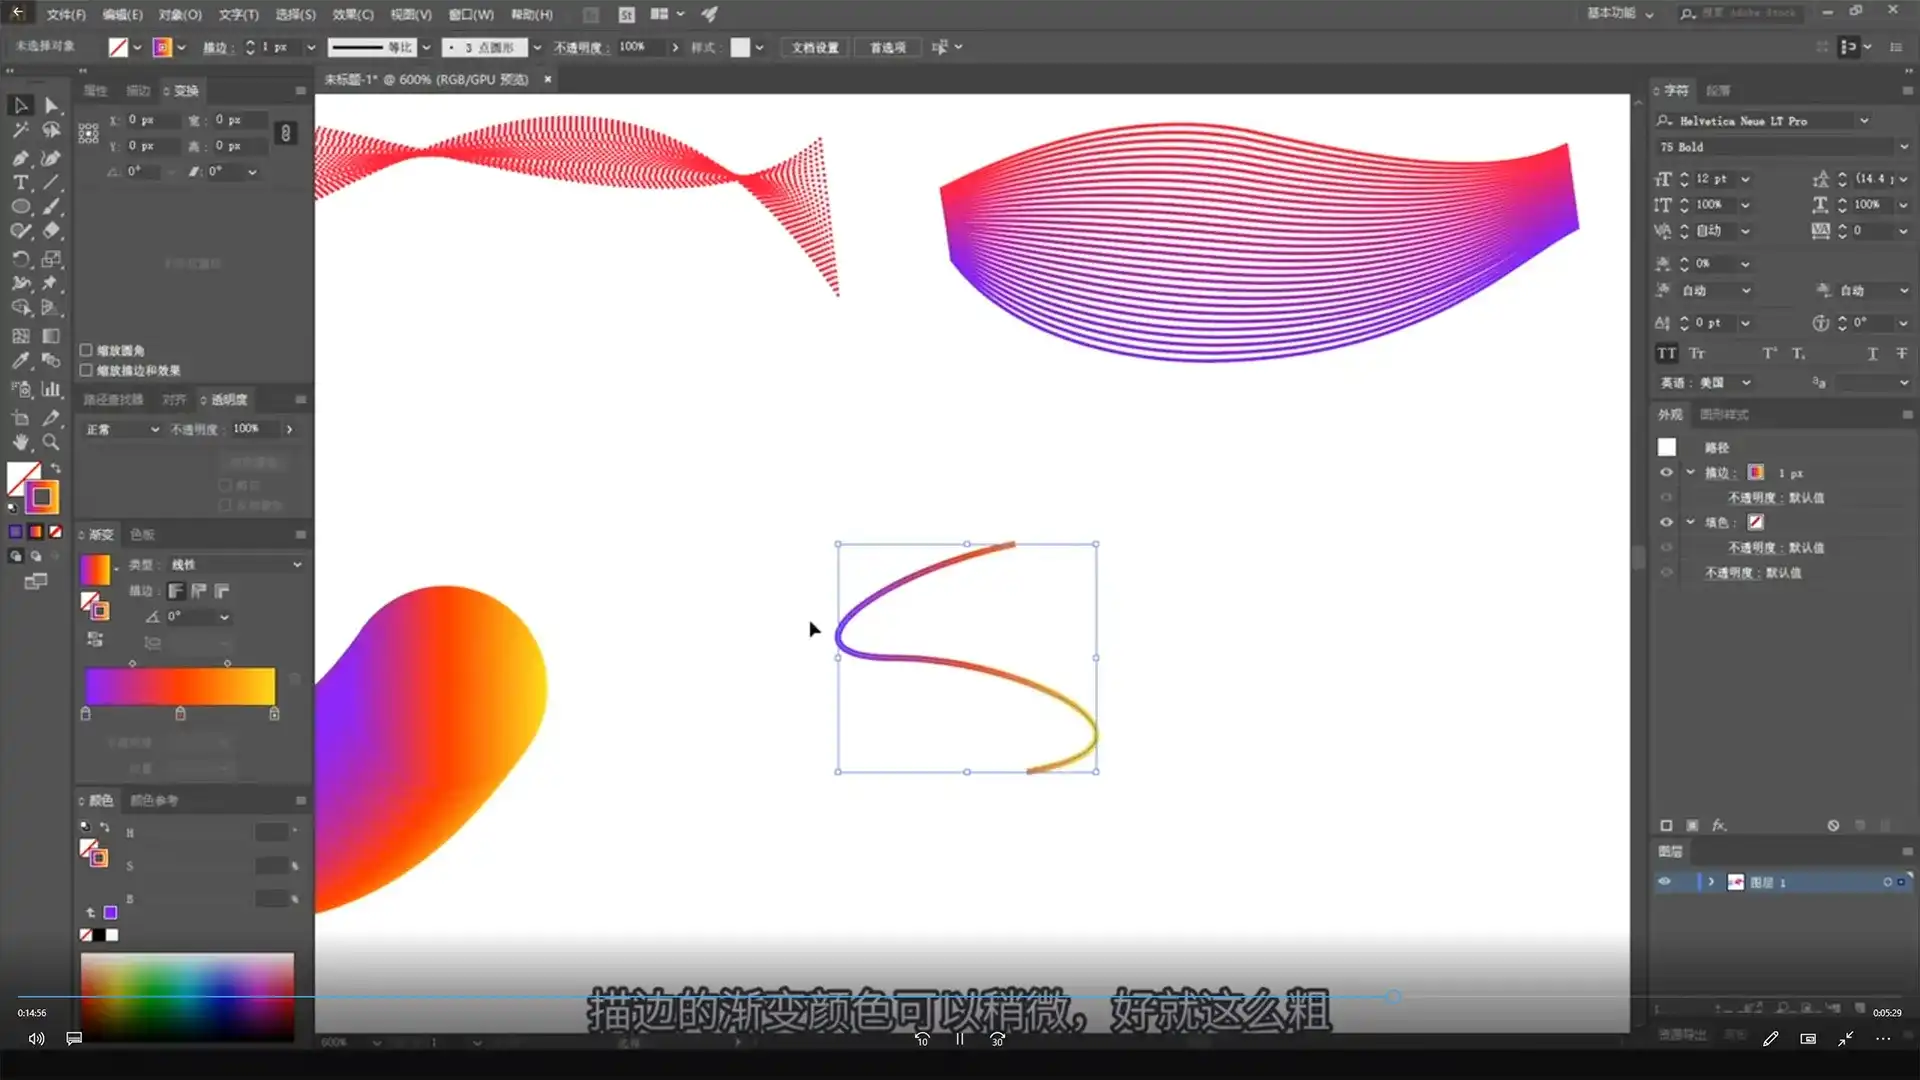Select the Eyedropper tool
The height and width of the screenshot is (1080, 1920).
click(20, 361)
